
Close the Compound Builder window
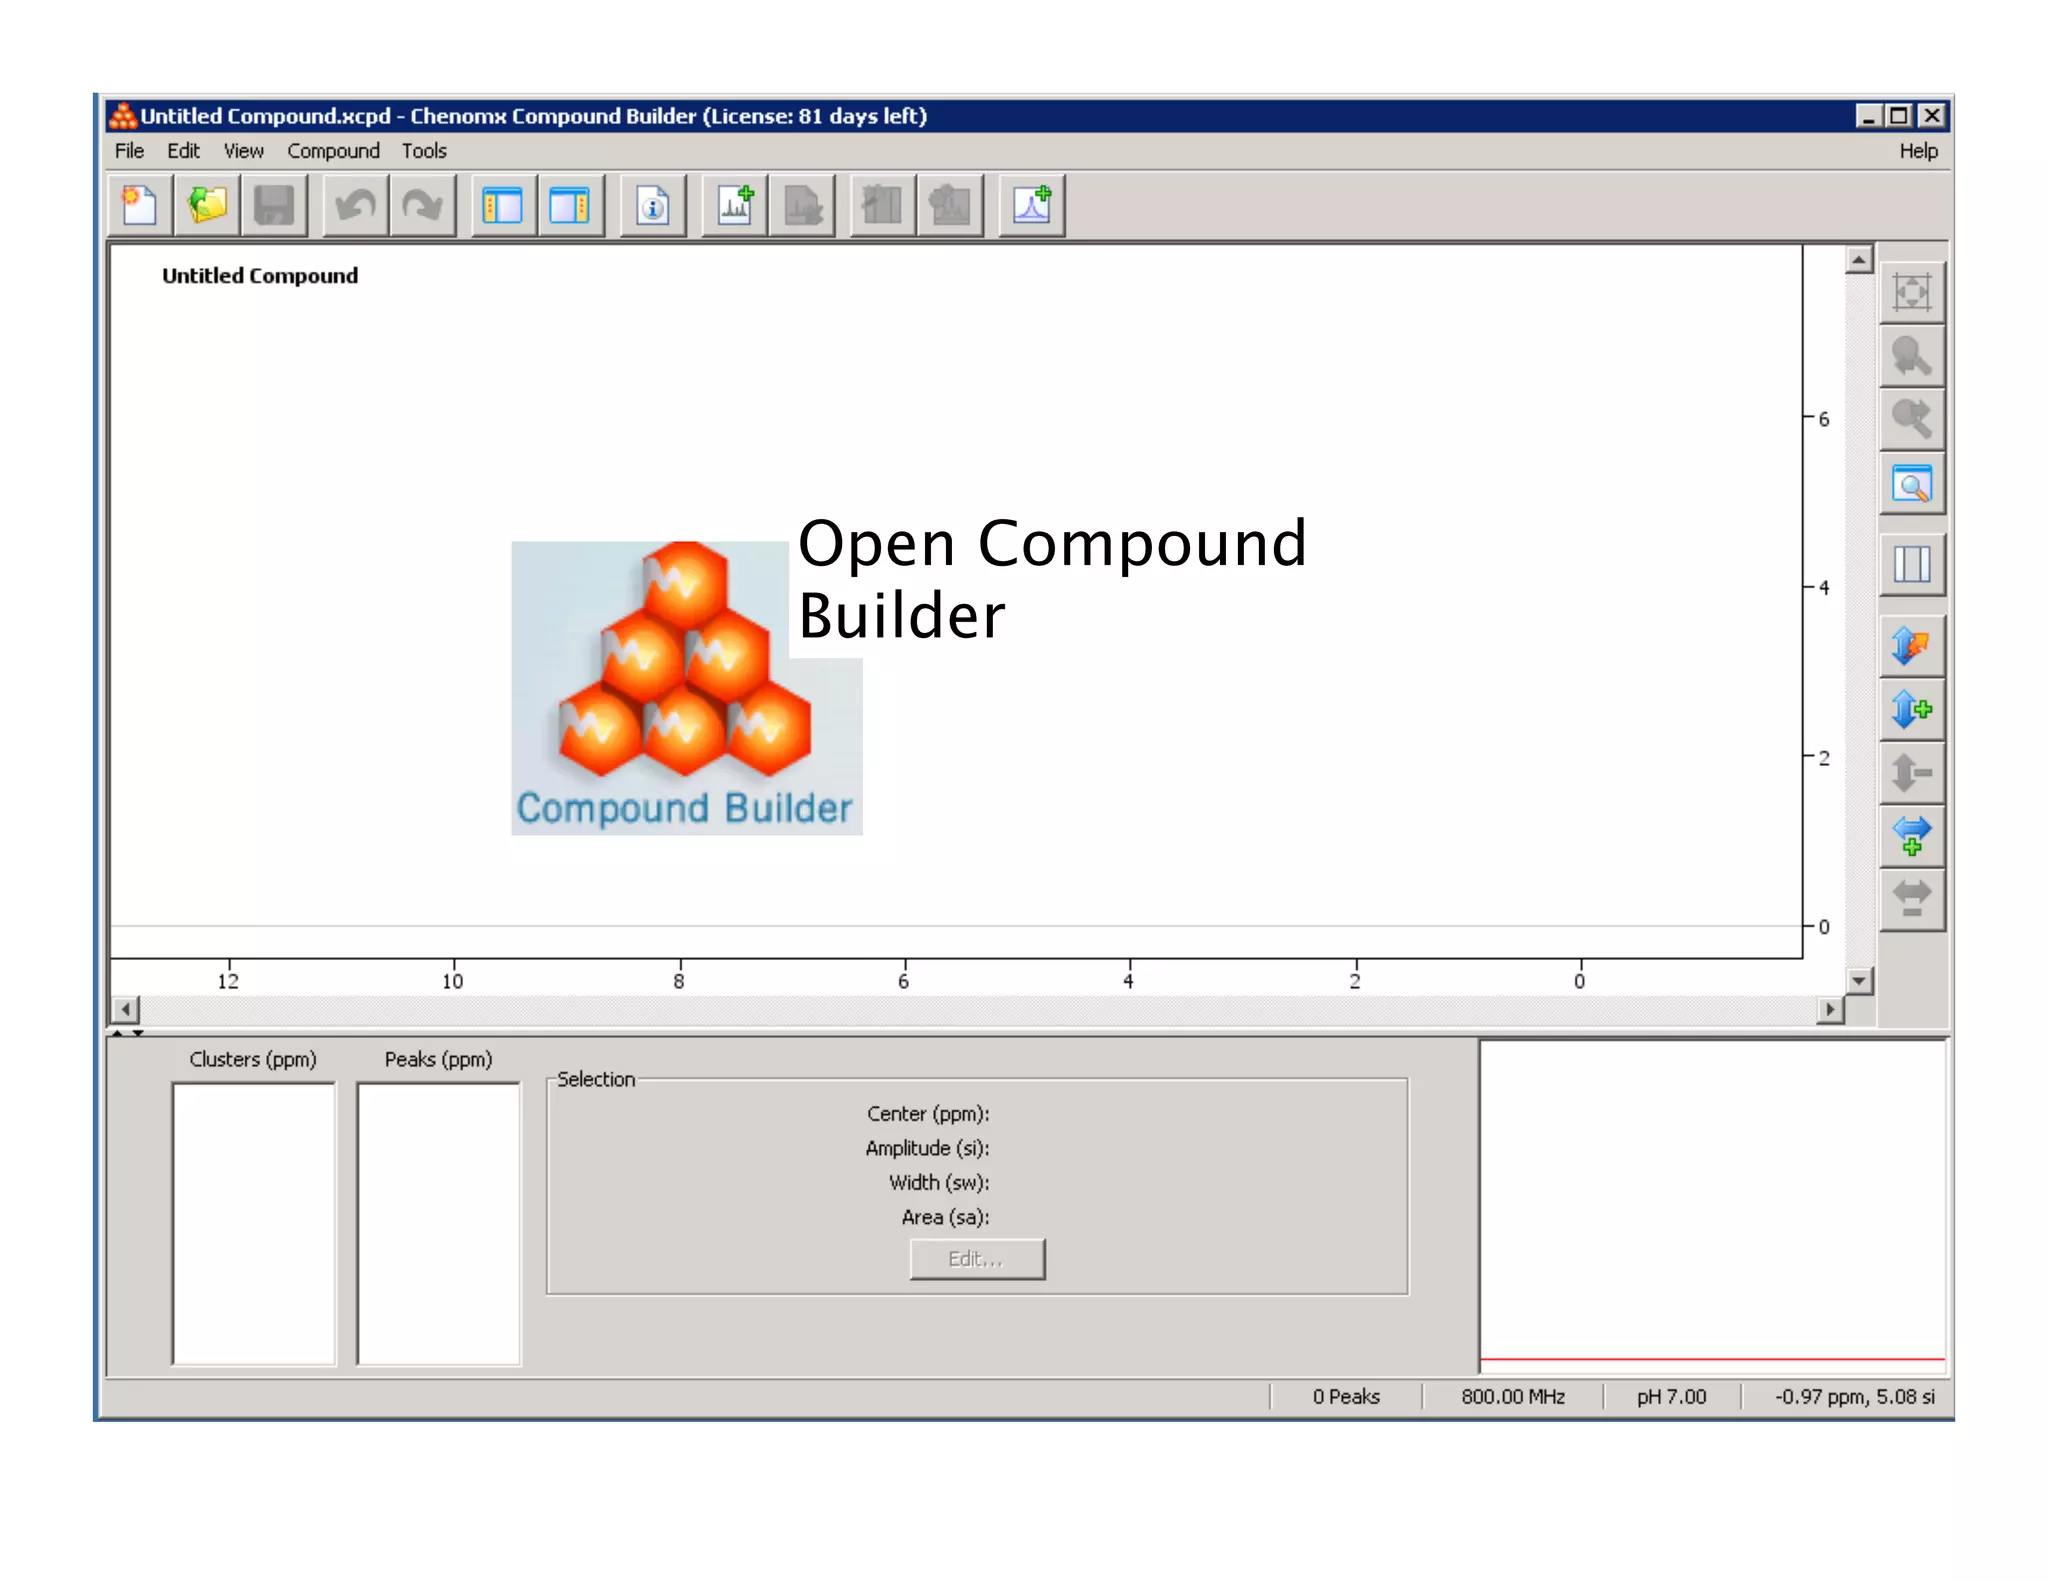pyautogui.click(x=1932, y=116)
